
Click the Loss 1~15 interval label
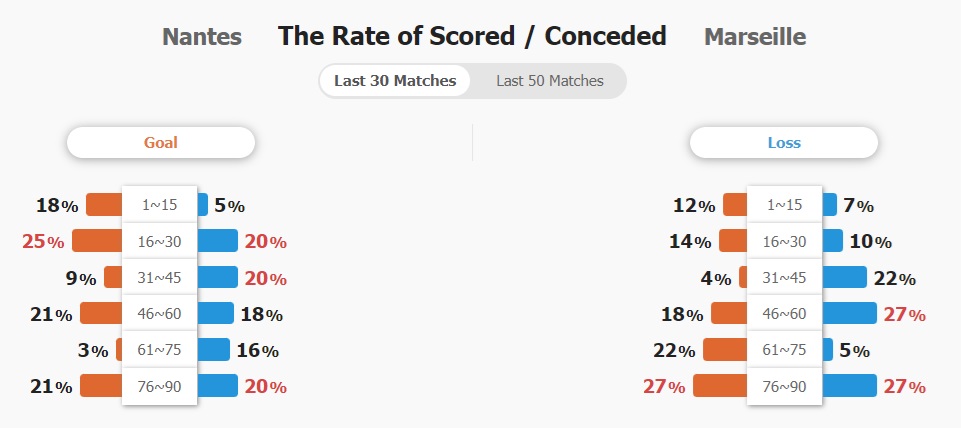784,204
